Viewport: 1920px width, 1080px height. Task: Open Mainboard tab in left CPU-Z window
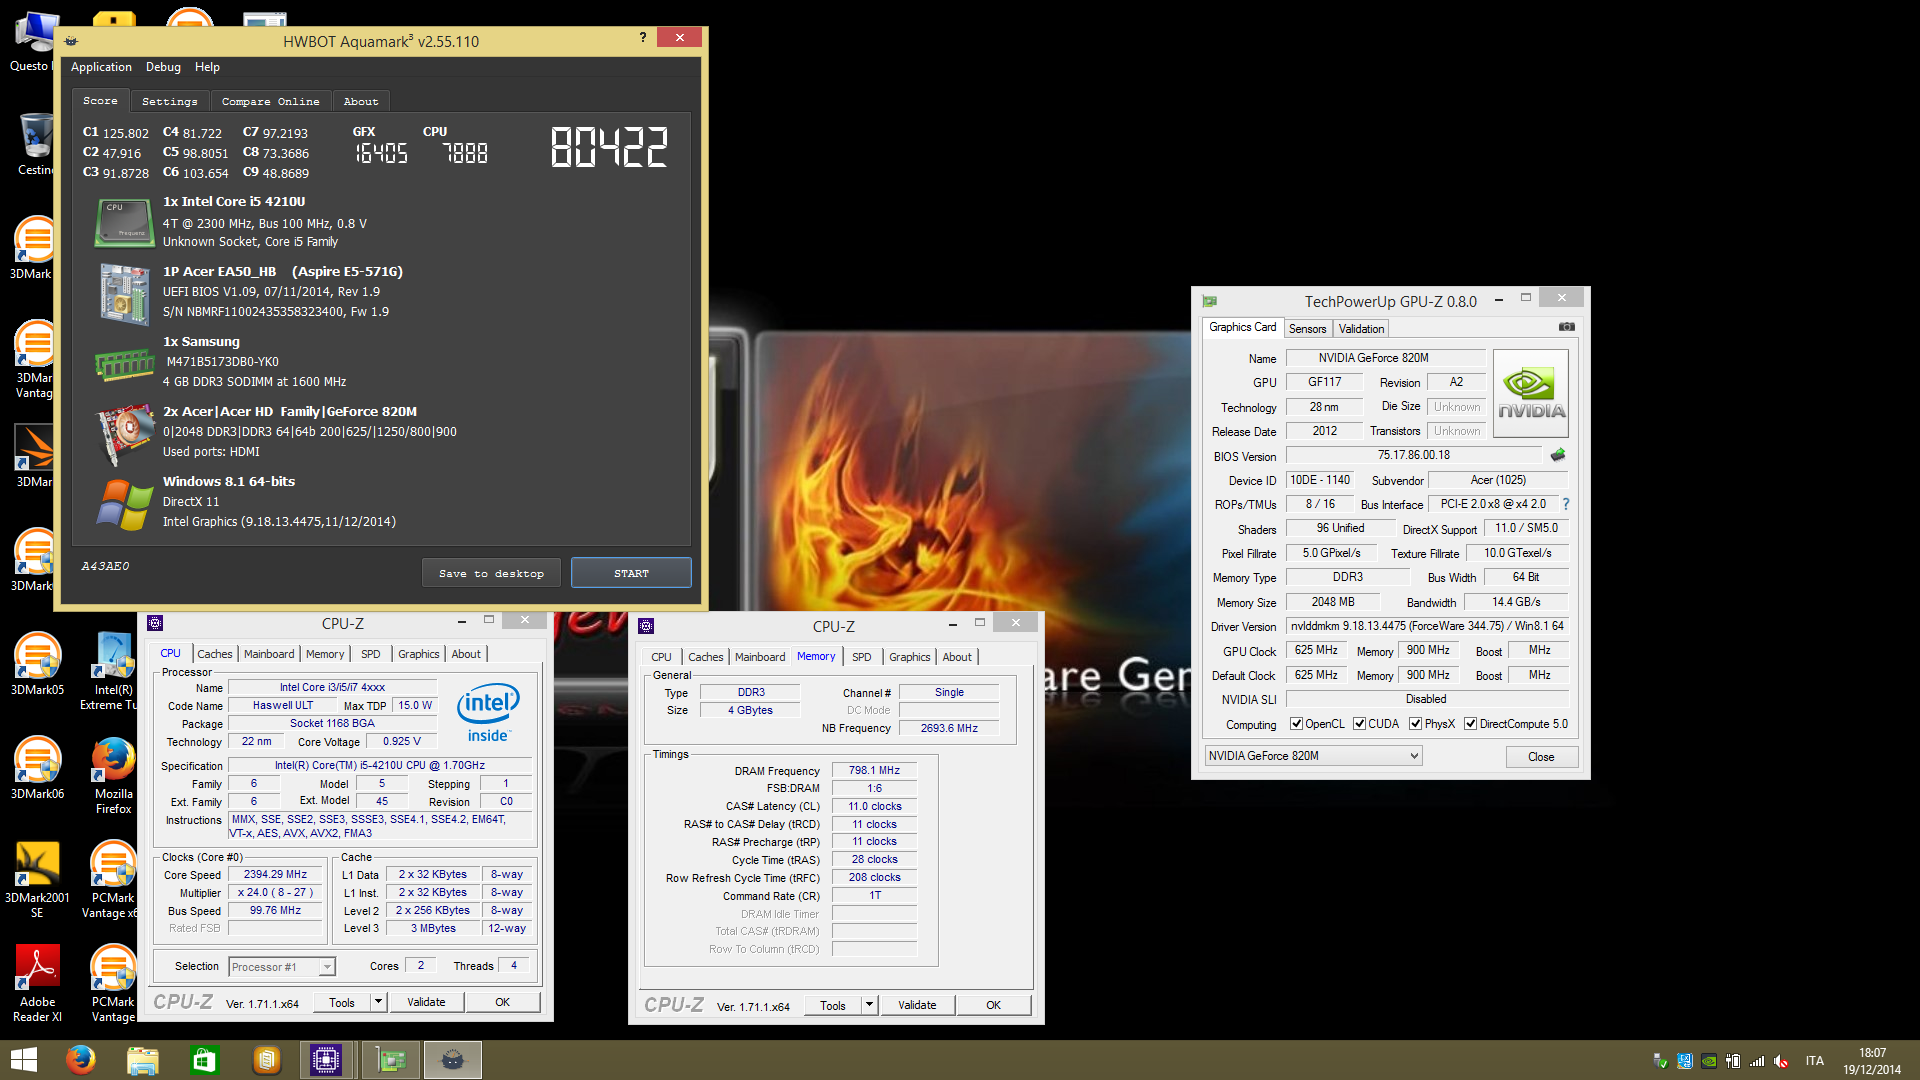pyautogui.click(x=269, y=654)
